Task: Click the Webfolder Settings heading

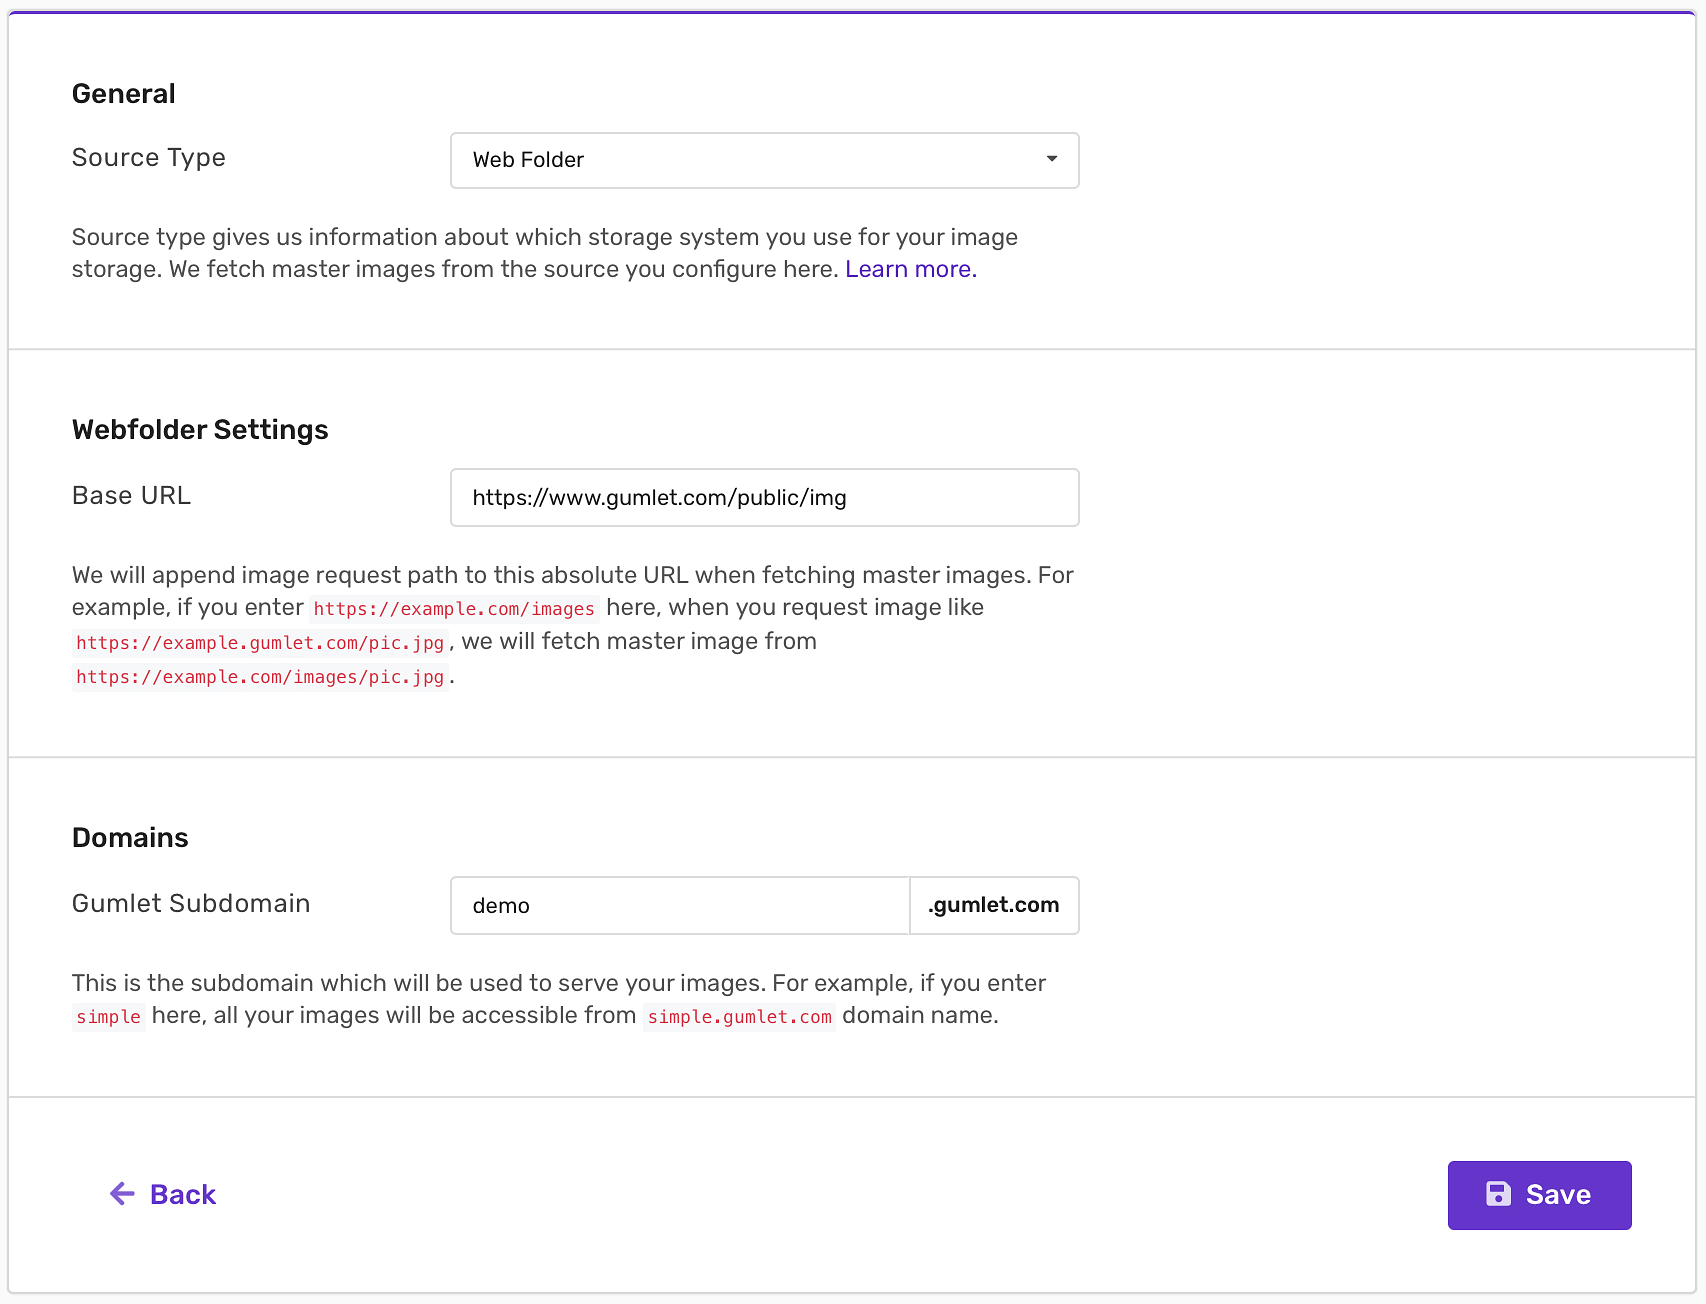Action: 200,430
